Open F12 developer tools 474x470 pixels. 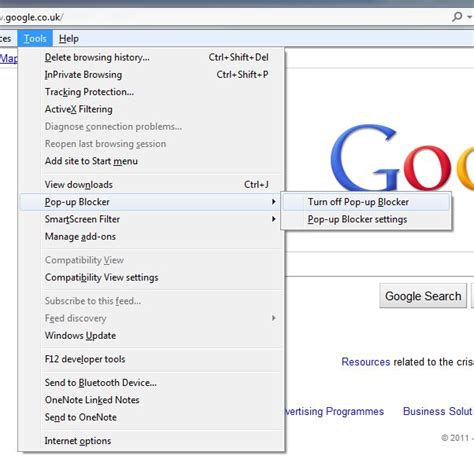point(152,359)
